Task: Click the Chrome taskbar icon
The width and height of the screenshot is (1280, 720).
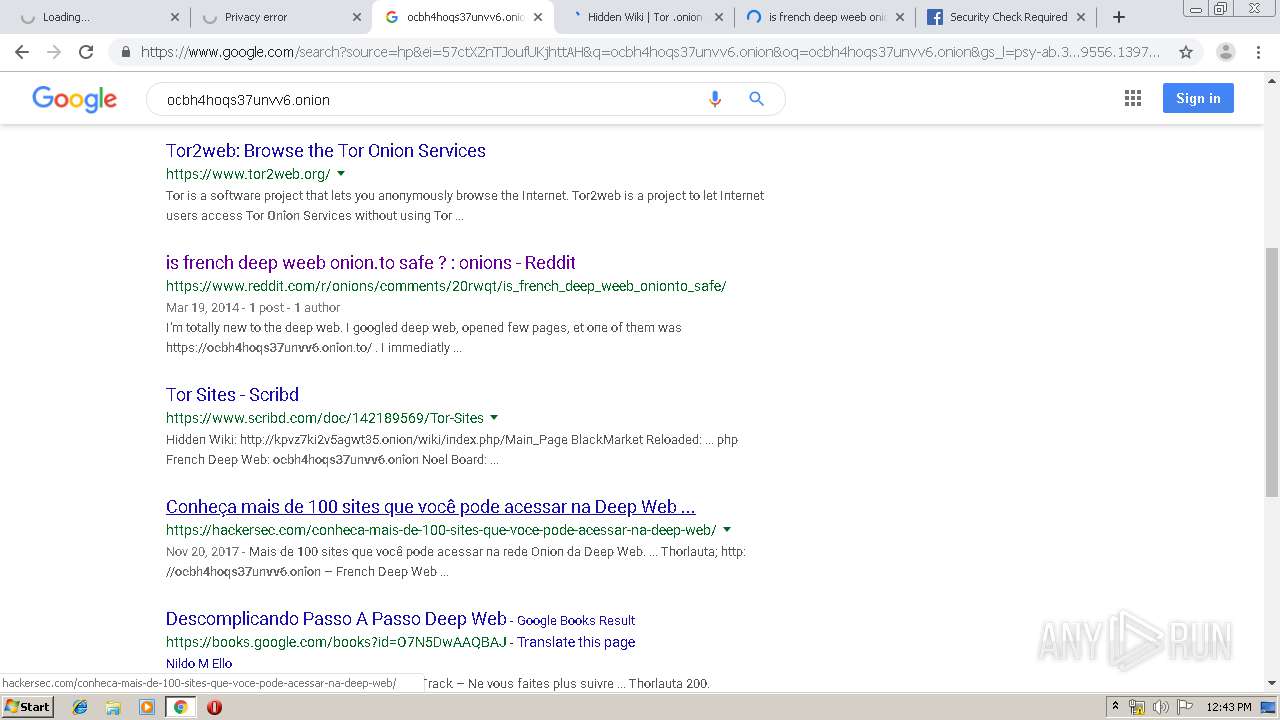Action: tap(180, 707)
